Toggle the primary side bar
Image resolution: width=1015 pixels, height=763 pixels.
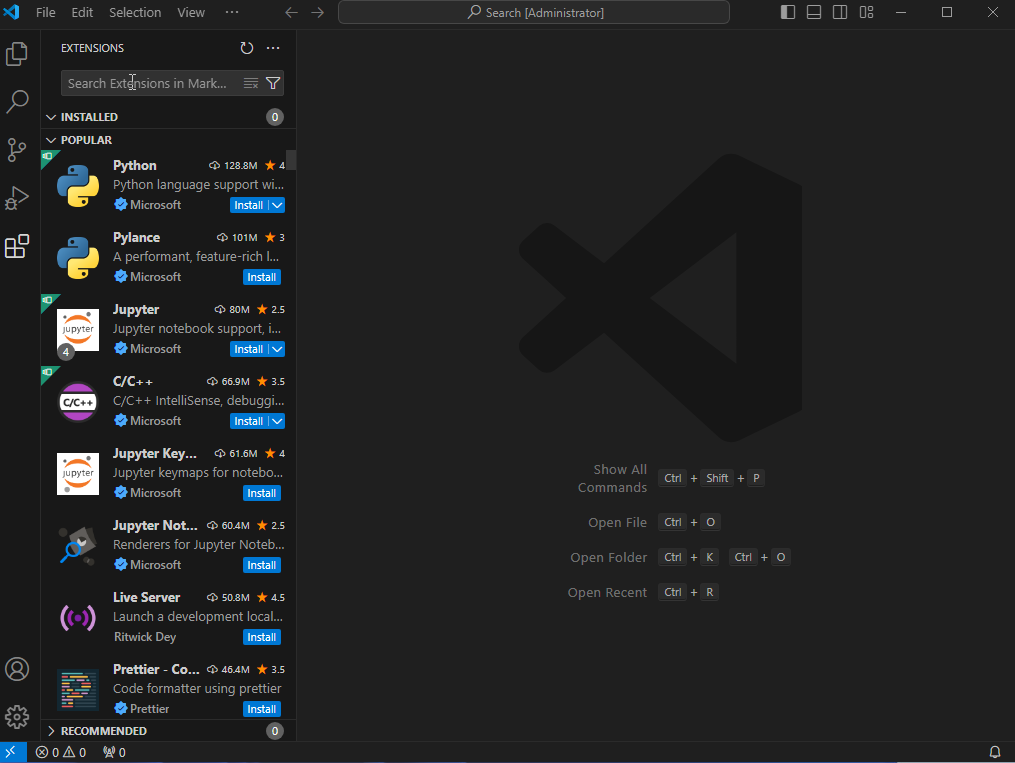click(788, 12)
